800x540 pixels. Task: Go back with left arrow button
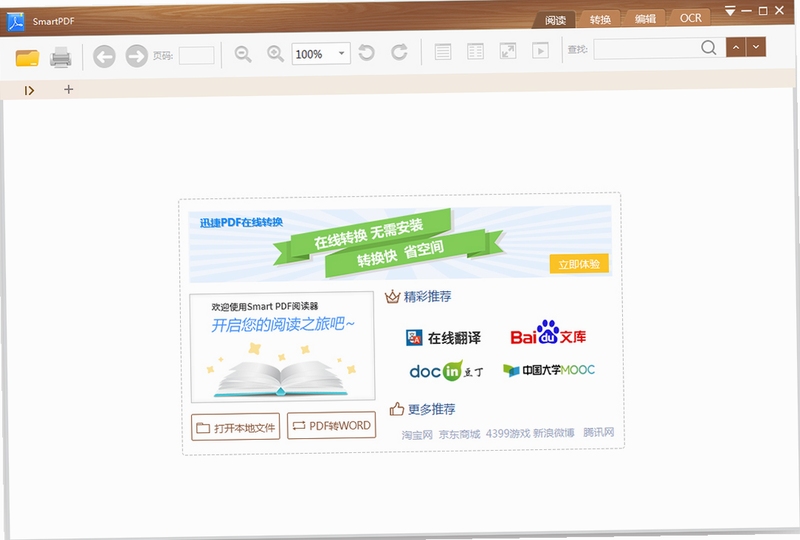104,56
